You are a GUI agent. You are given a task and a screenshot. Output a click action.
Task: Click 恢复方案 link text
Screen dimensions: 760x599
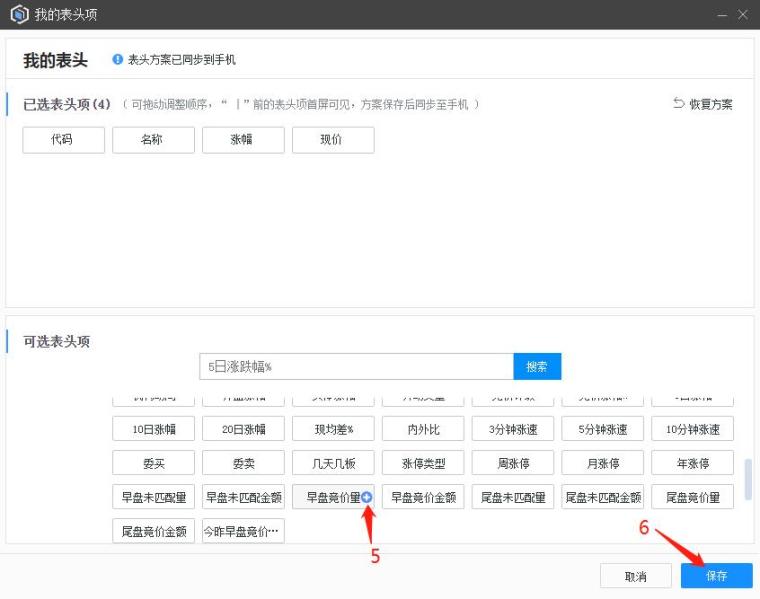click(x=711, y=104)
